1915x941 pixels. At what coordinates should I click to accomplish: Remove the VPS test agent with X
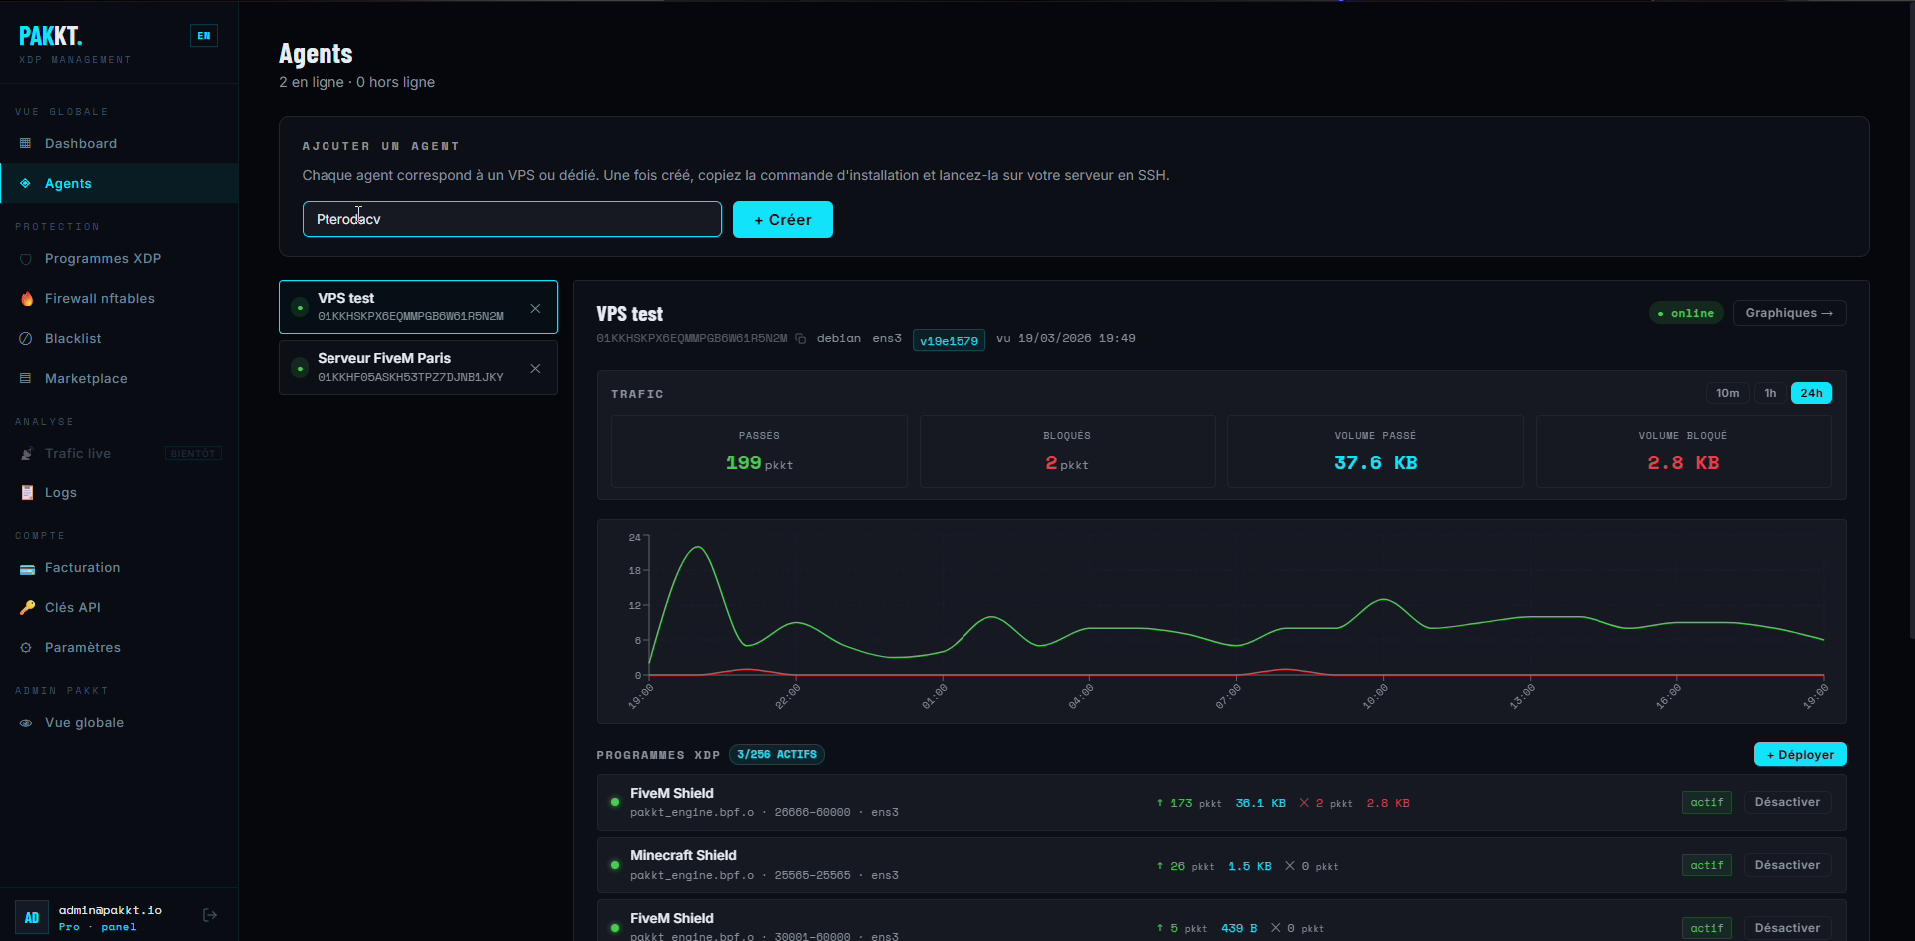535,309
